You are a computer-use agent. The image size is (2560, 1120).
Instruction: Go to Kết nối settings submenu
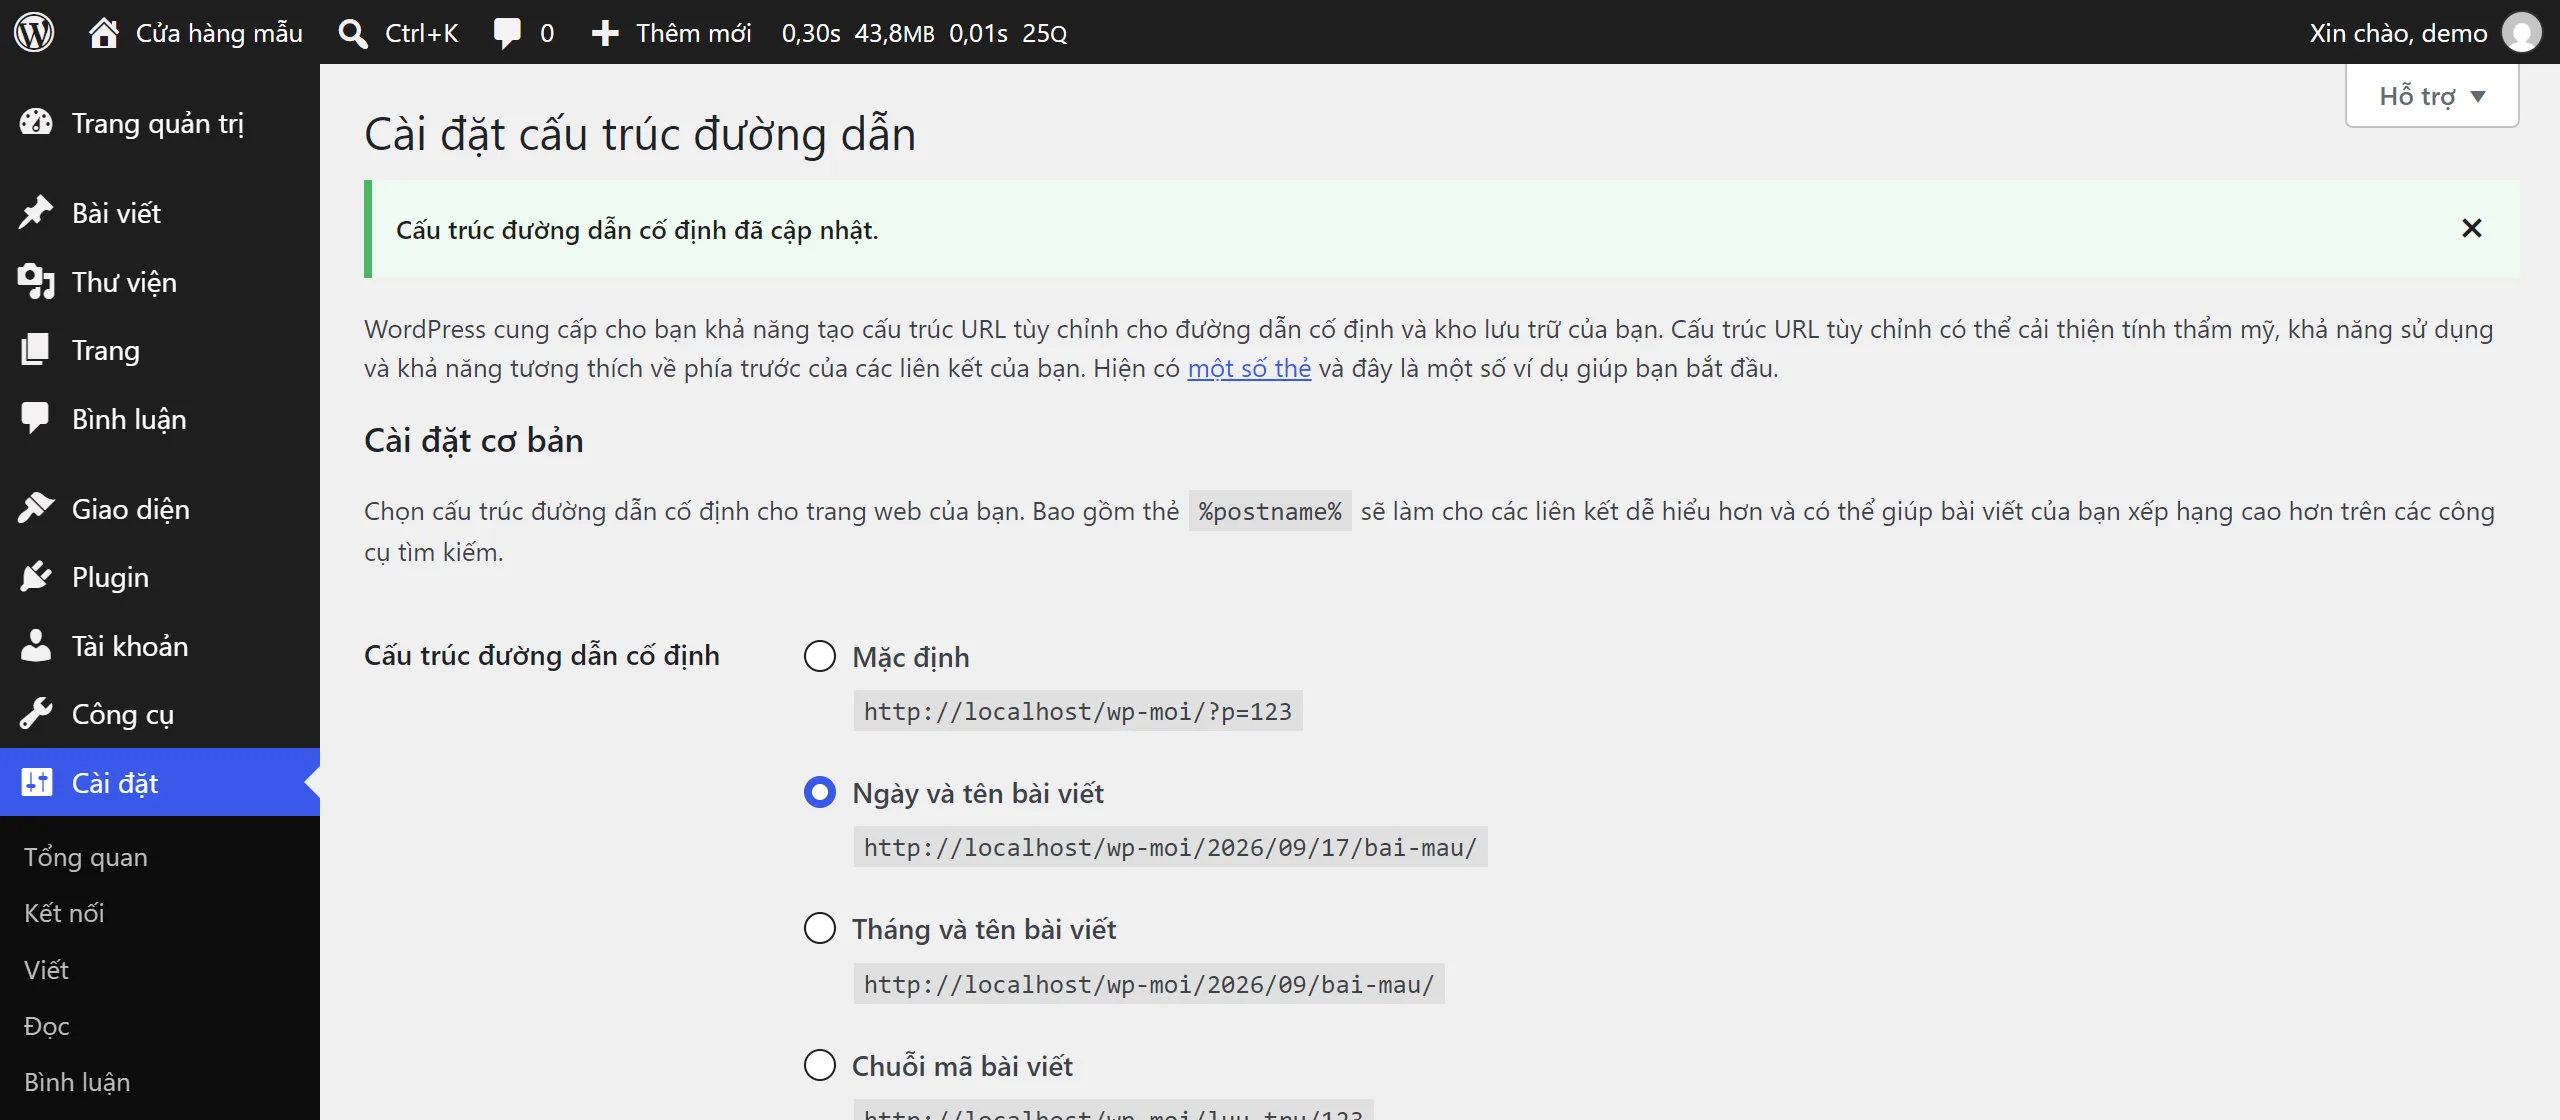pos(64,913)
